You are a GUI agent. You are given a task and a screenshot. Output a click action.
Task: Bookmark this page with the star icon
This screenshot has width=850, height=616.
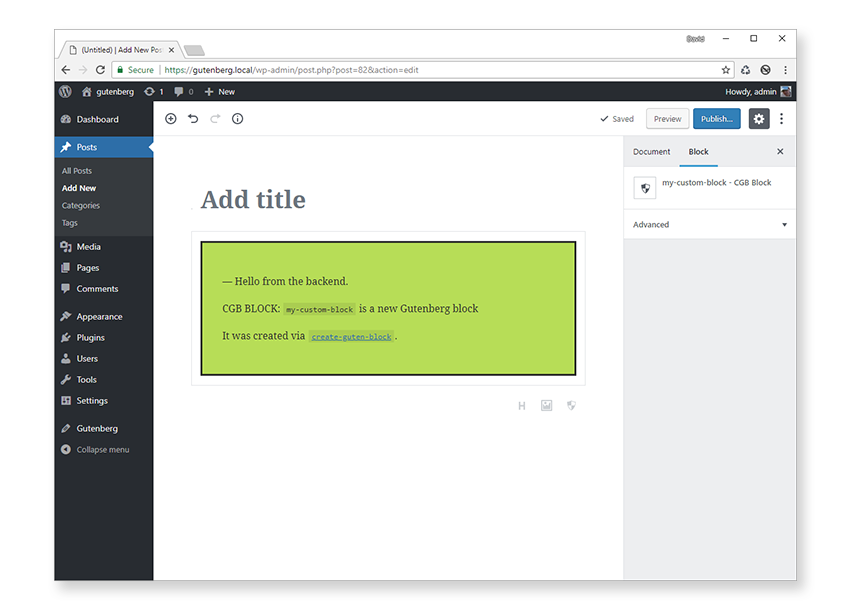pyautogui.click(x=726, y=70)
